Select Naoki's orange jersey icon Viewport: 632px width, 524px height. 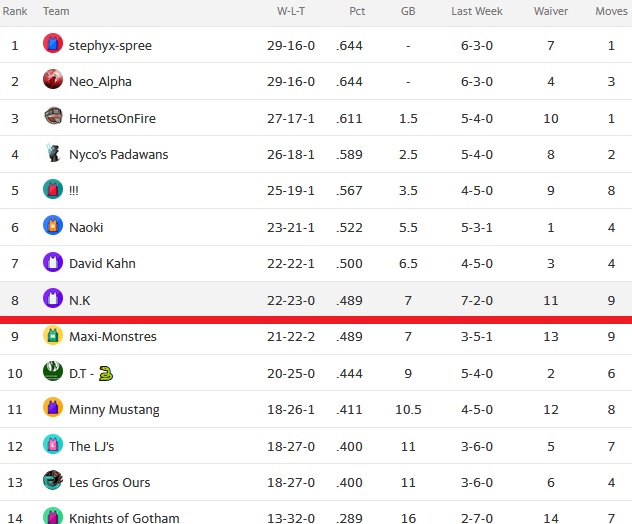53,225
